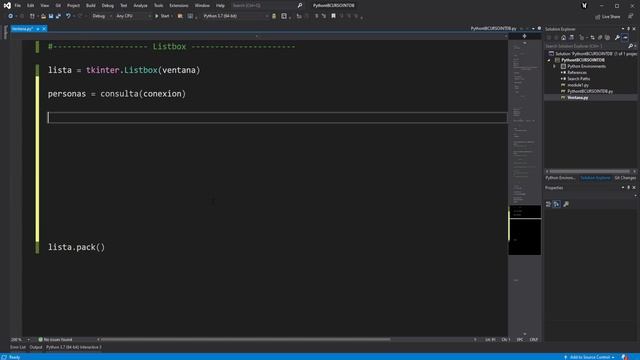Open the Extensions menu
Image resolution: width=640 pixels, height=360 pixels.
click(179, 6)
